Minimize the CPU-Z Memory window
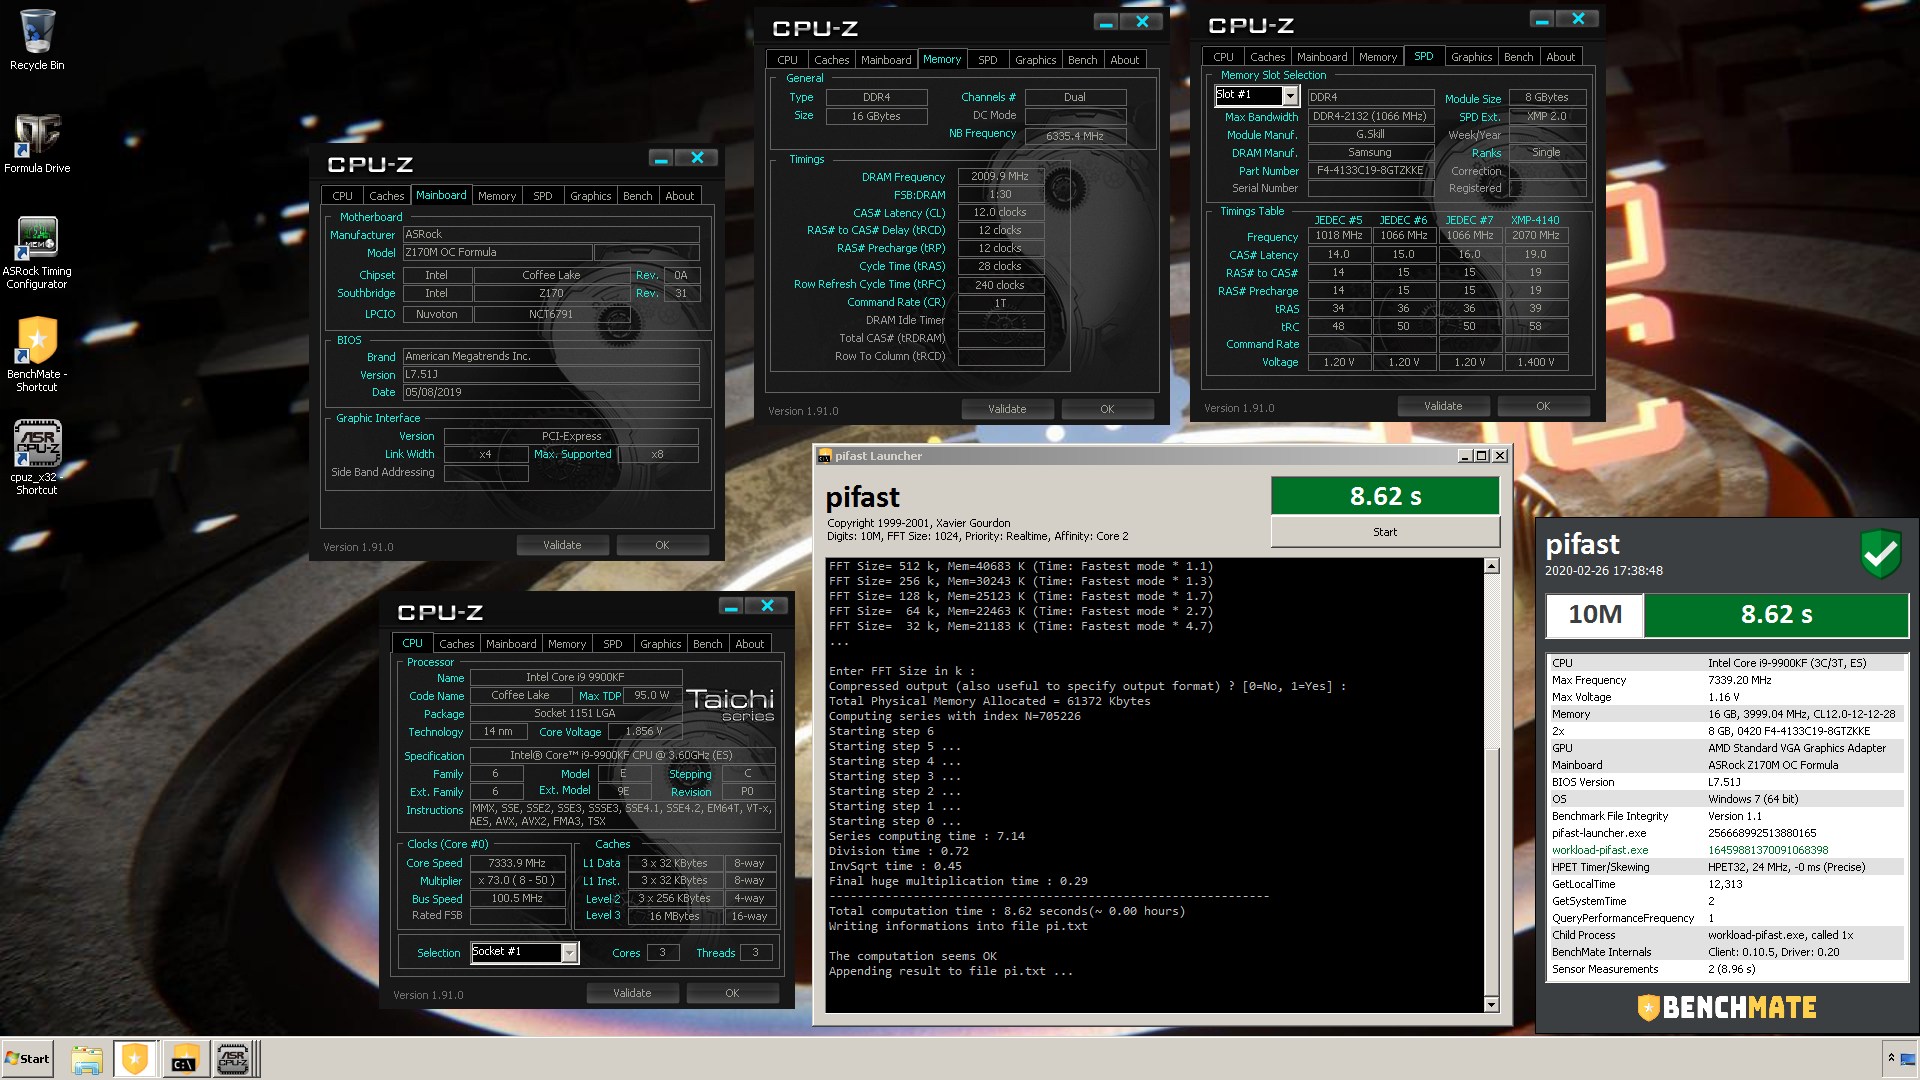 (1105, 22)
